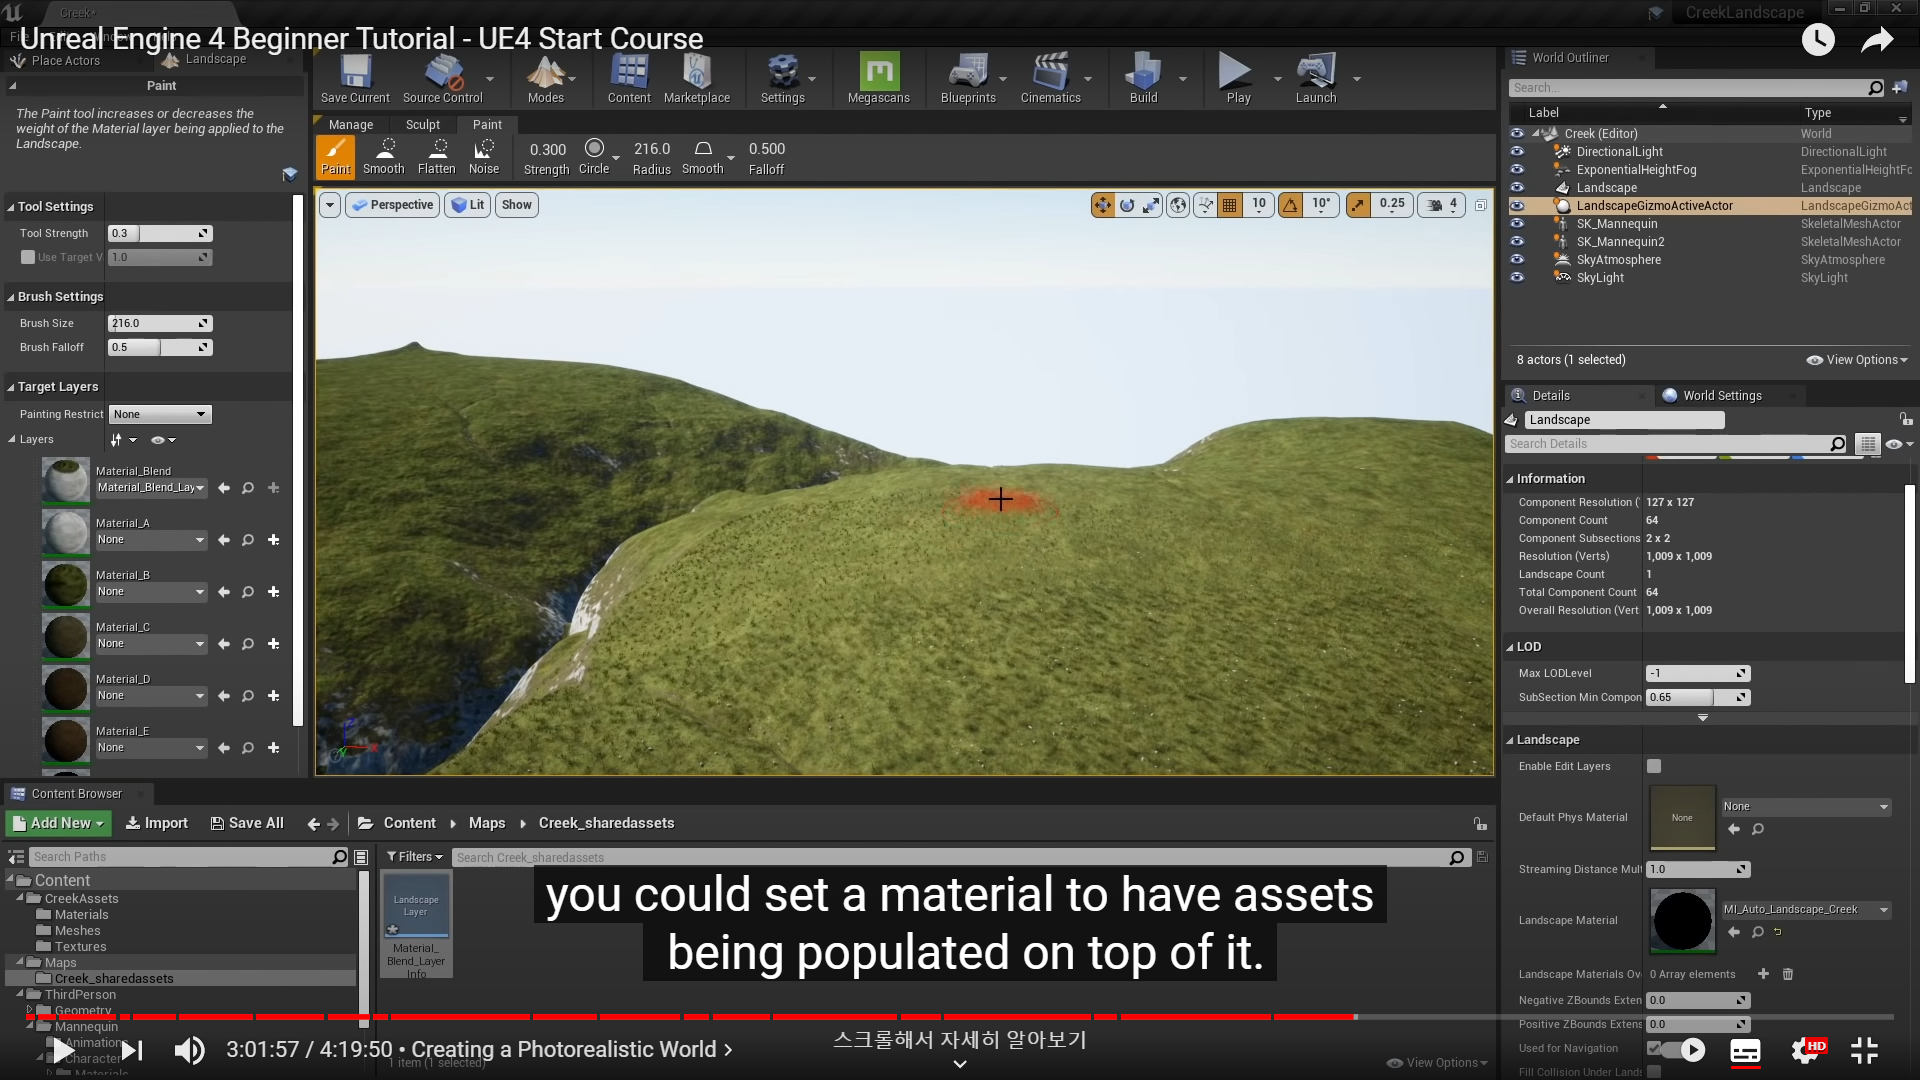The image size is (1920, 1080).
Task: Select the Noise landscape tool
Action: click(x=484, y=156)
